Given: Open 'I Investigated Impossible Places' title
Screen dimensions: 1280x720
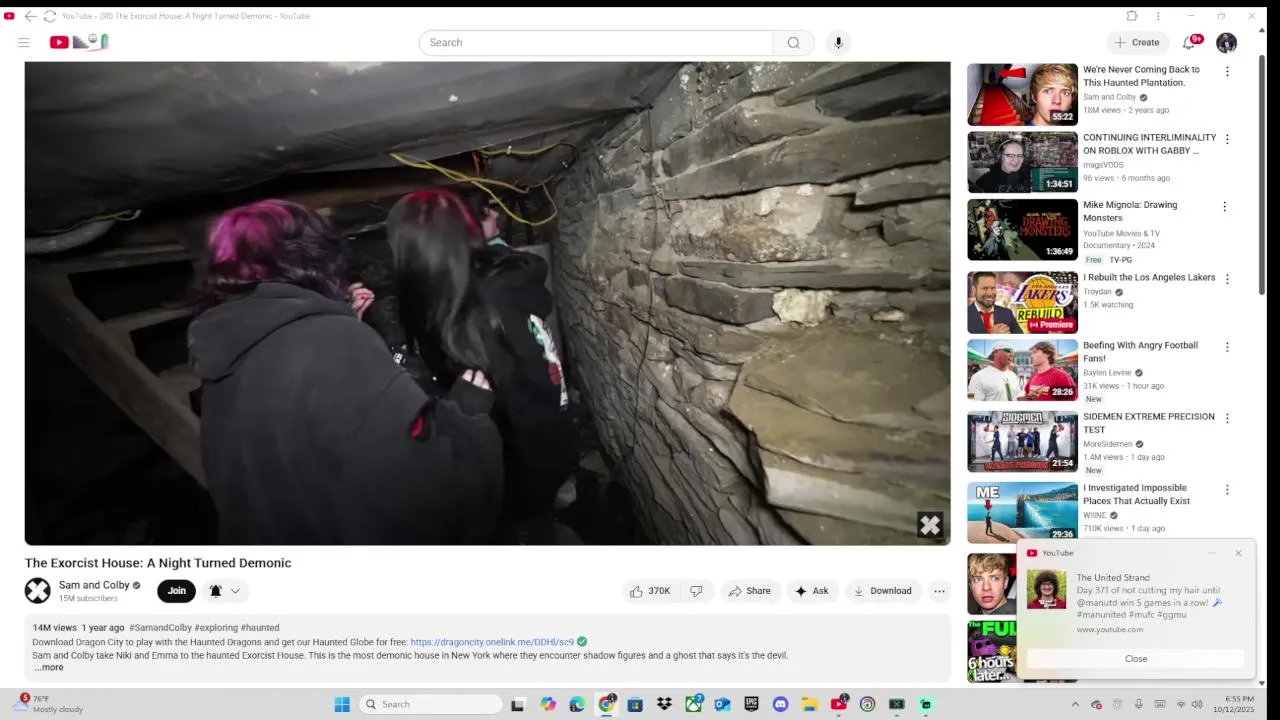Looking at the screenshot, I should pos(1137,494).
